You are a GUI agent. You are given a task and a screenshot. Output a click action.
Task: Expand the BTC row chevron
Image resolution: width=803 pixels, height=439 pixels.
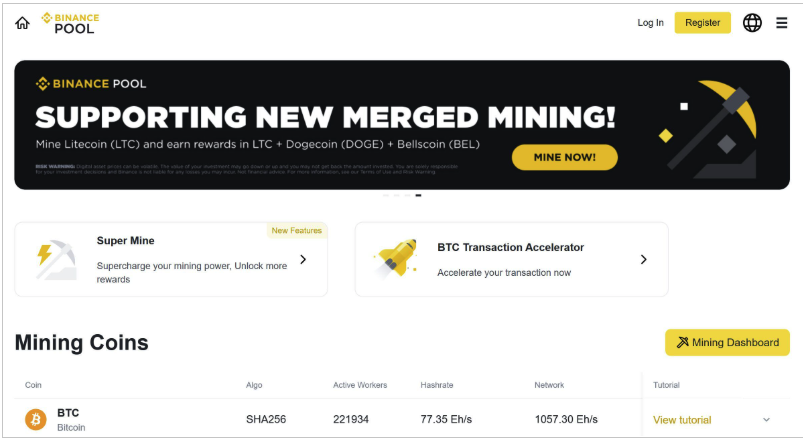coord(767,420)
